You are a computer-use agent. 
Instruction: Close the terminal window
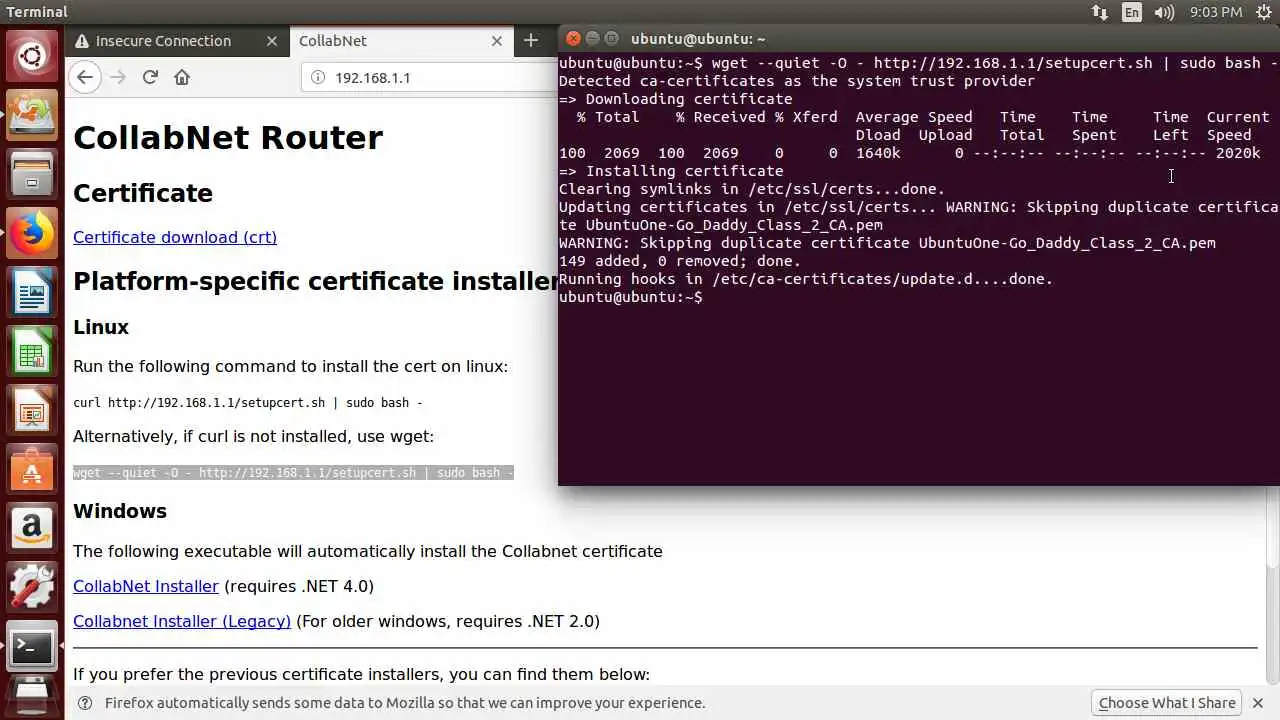click(573, 38)
